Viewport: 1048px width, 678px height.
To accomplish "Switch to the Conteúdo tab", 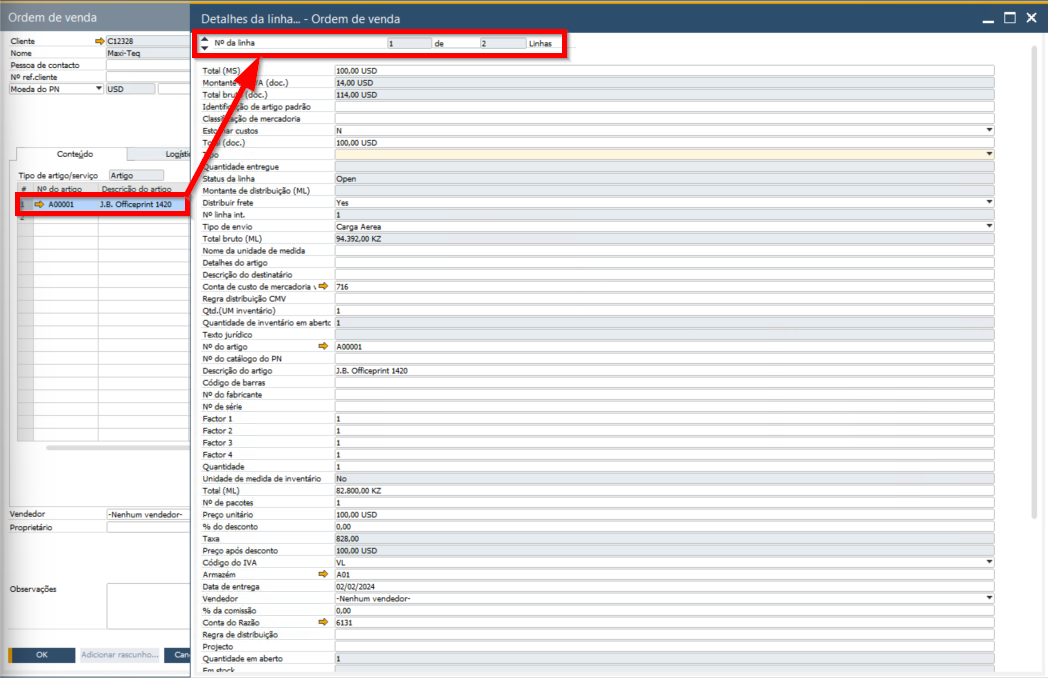I will [x=74, y=154].
